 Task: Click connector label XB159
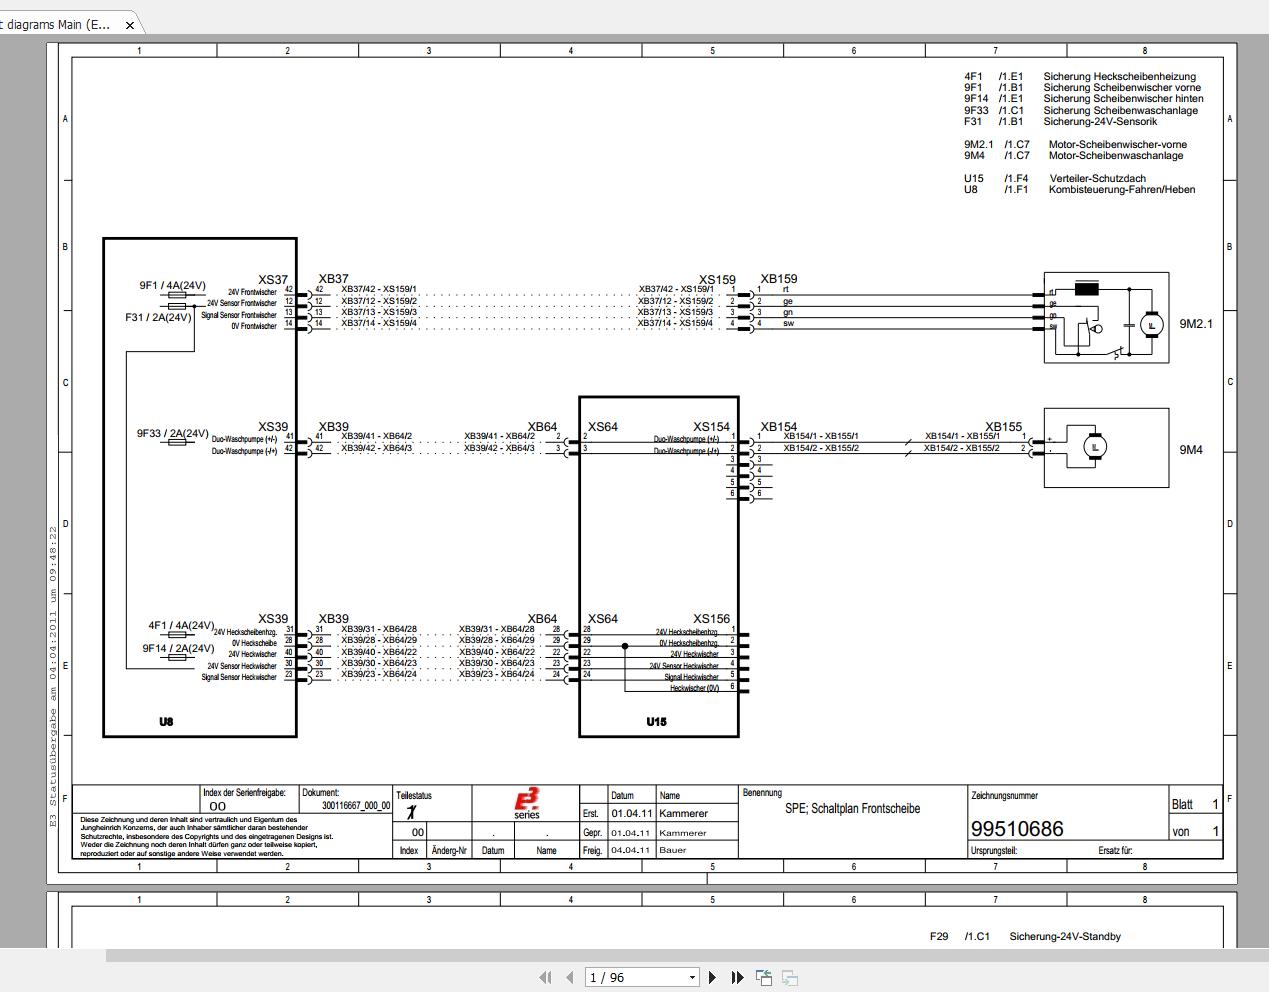point(779,279)
